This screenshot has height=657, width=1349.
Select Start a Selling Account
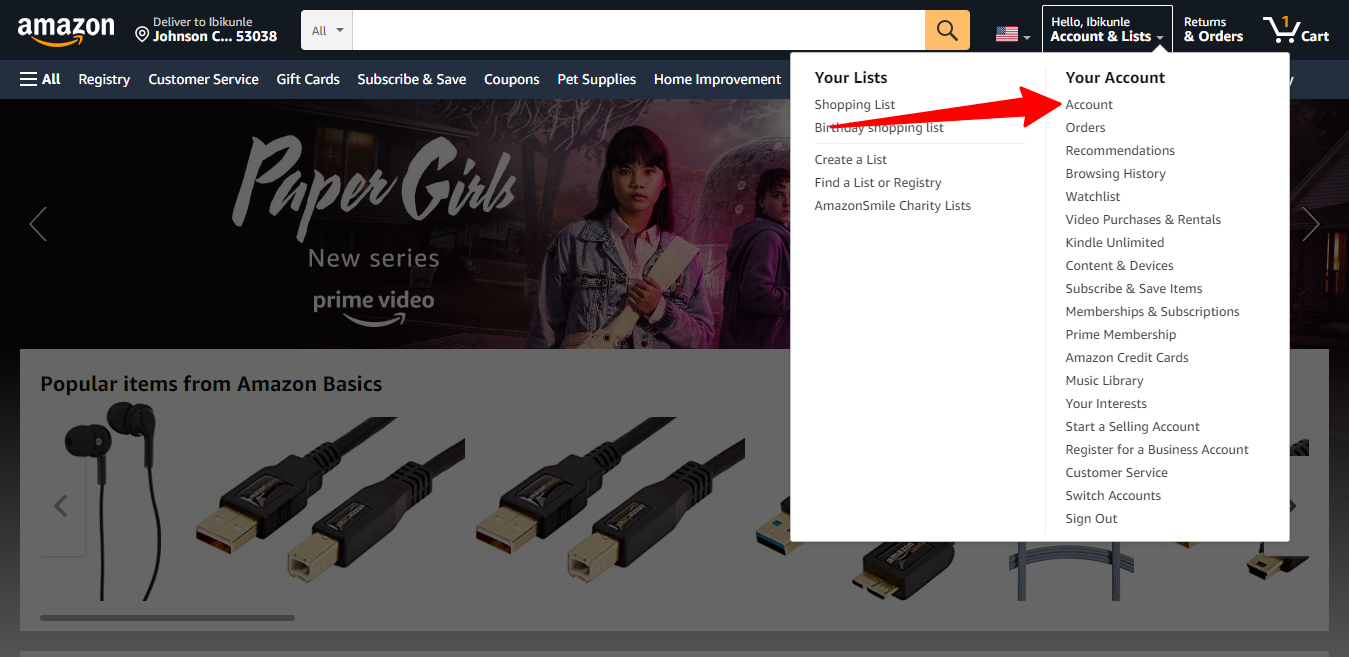point(1133,427)
